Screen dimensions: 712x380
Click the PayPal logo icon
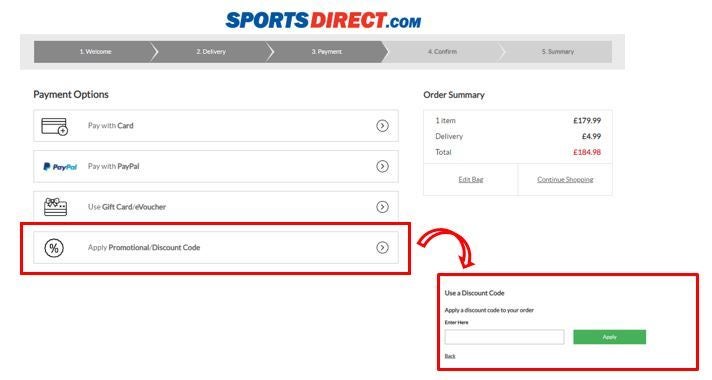[x=60, y=167]
